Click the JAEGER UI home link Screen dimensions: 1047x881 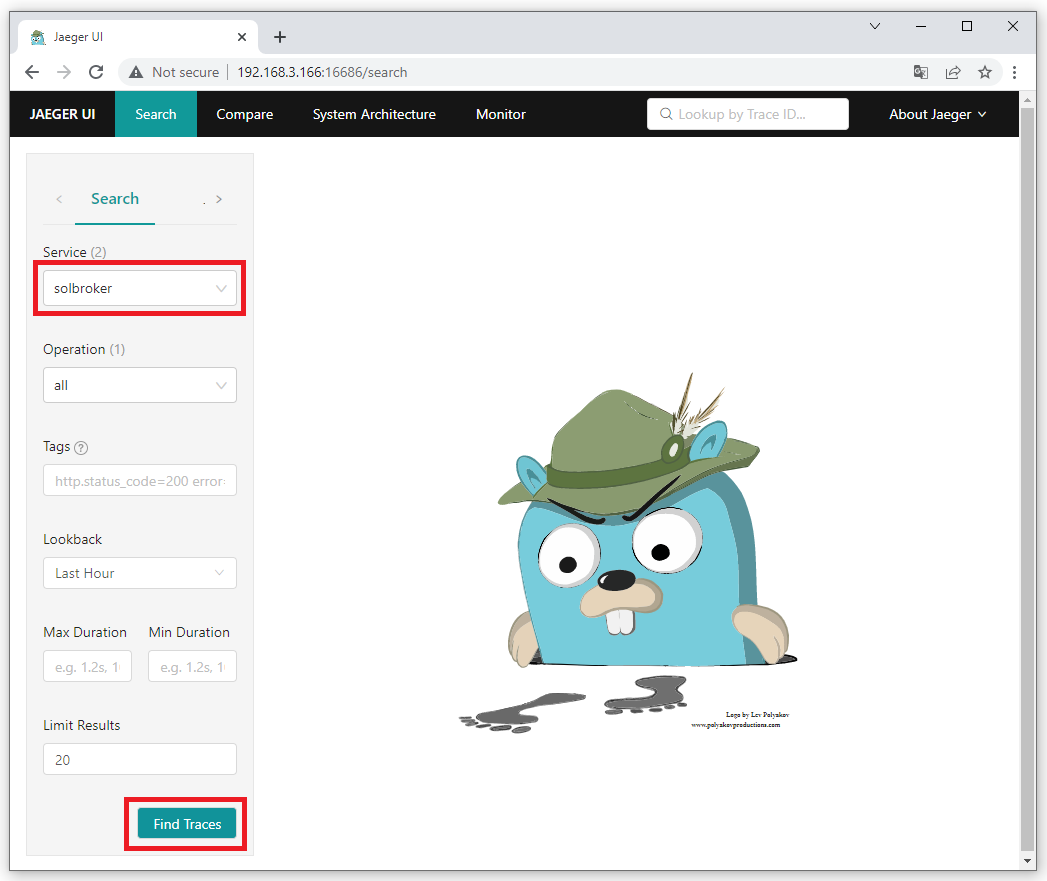[62, 114]
